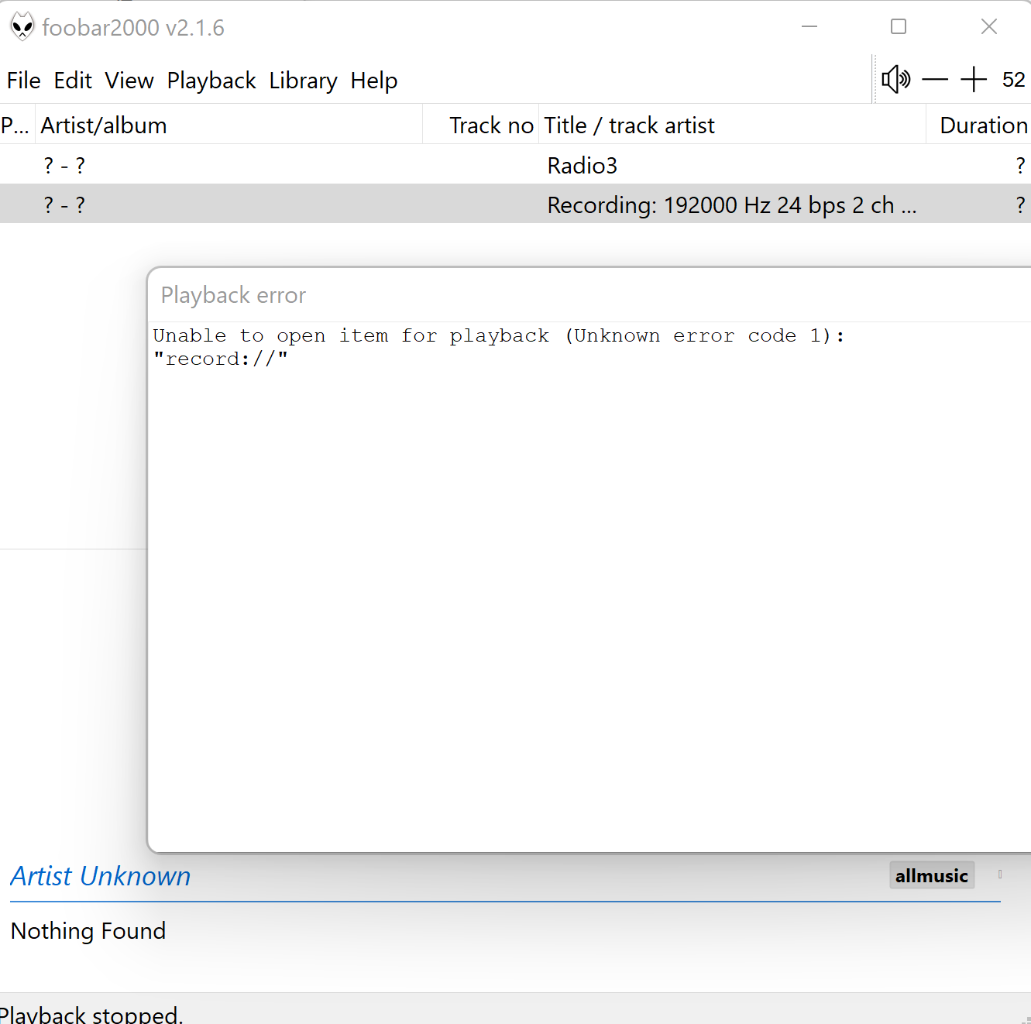The width and height of the screenshot is (1031, 1024).
Task: Click the allmusic source button
Action: (931, 875)
